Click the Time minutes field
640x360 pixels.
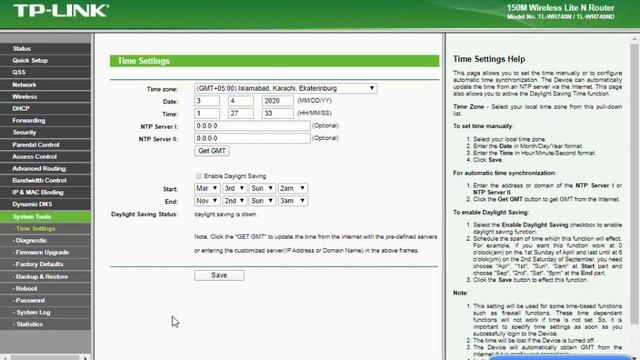(240, 113)
